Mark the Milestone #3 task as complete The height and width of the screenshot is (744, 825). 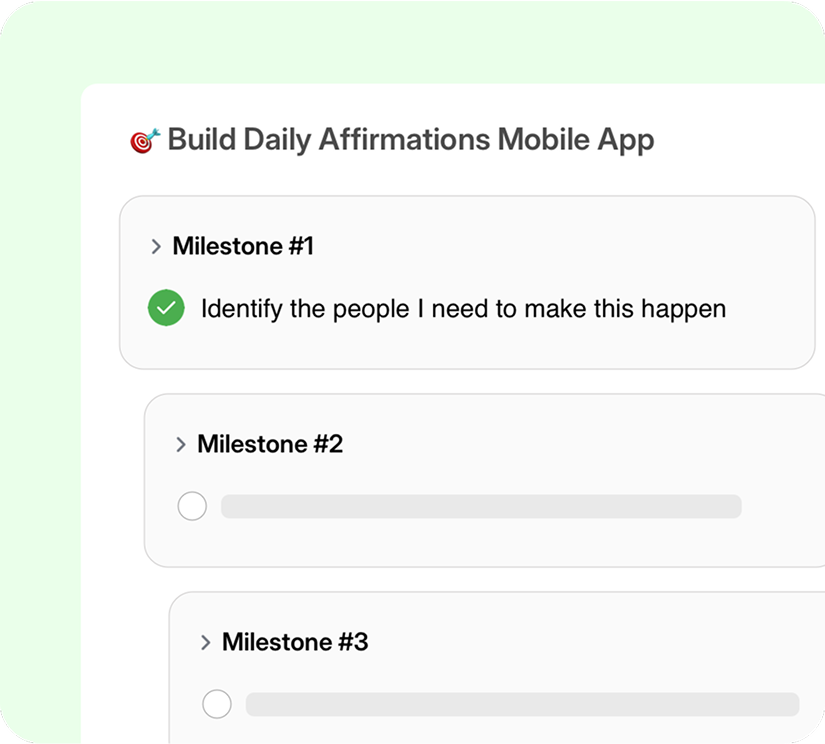tap(217, 704)
